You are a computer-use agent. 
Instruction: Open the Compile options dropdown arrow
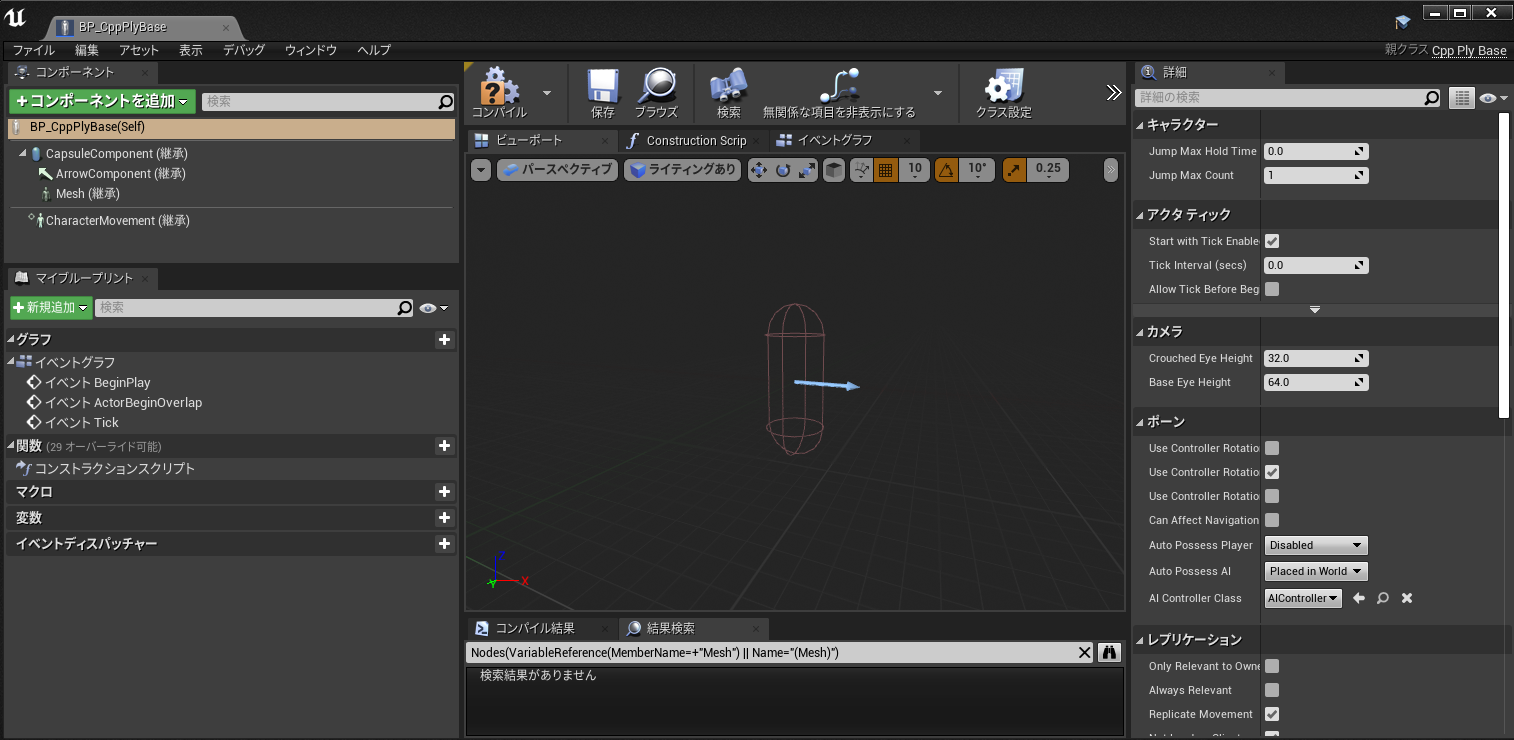click(x=547, y=93)
